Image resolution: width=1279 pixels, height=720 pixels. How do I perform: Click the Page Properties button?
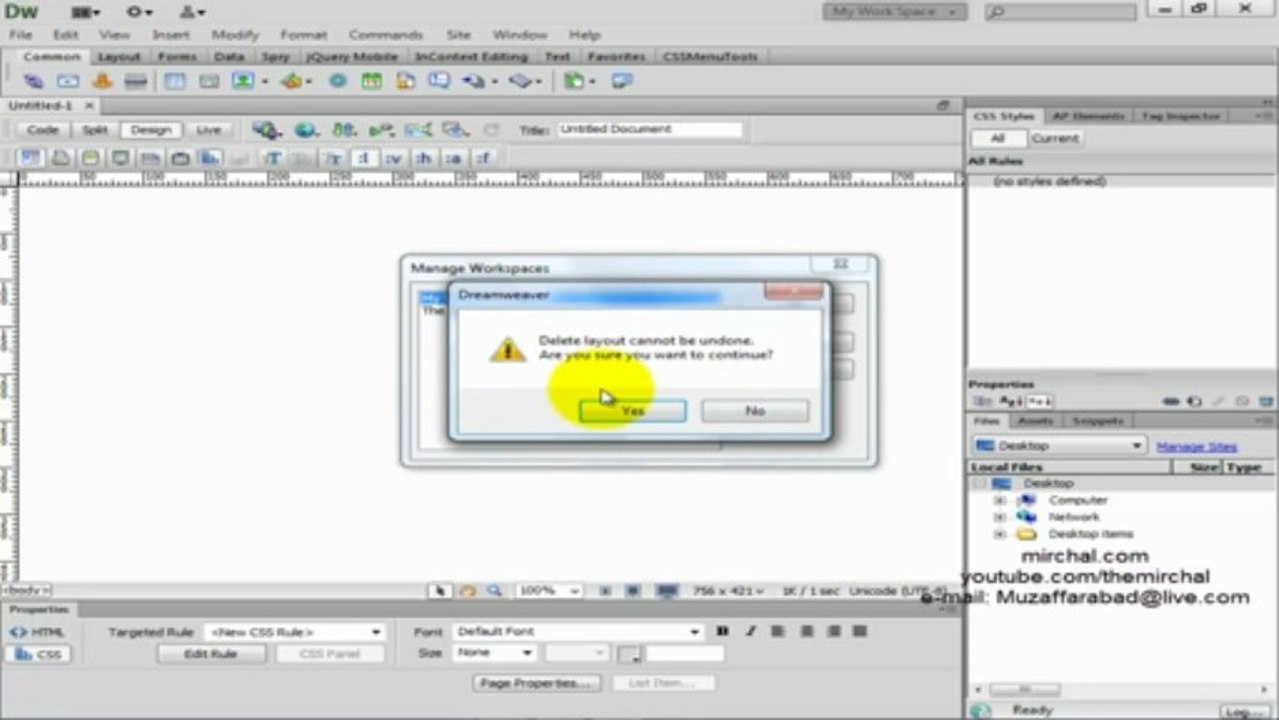click(x=538, y=683)
